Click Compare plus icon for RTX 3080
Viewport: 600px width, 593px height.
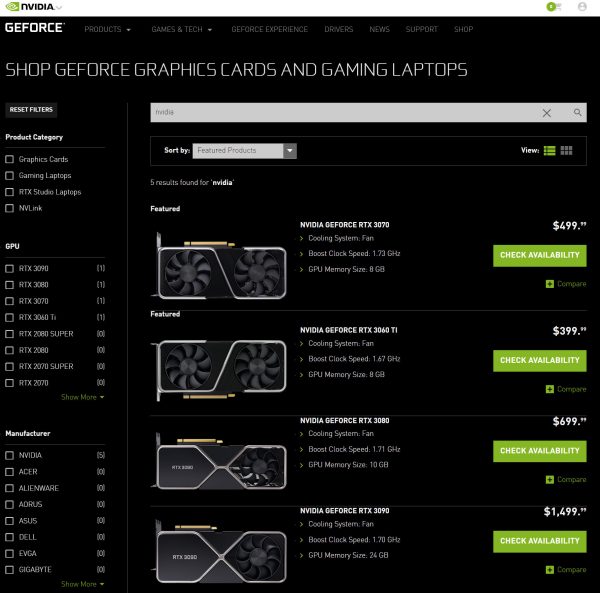[x=549, y=480]
